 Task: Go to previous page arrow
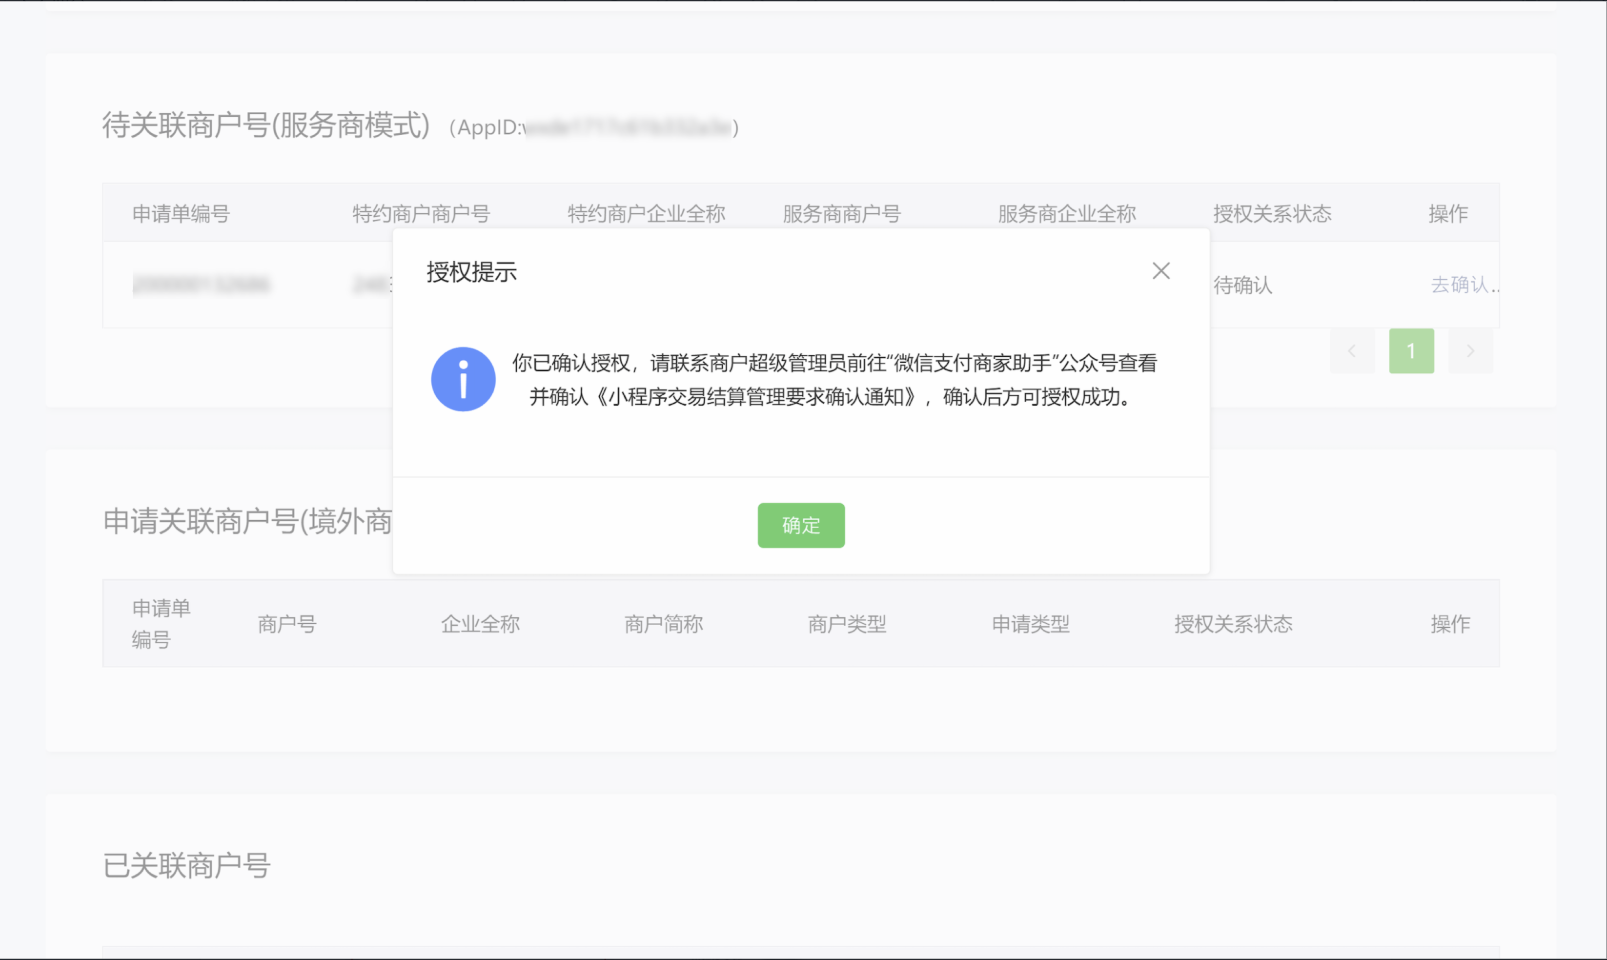[x=1352, y=351]
